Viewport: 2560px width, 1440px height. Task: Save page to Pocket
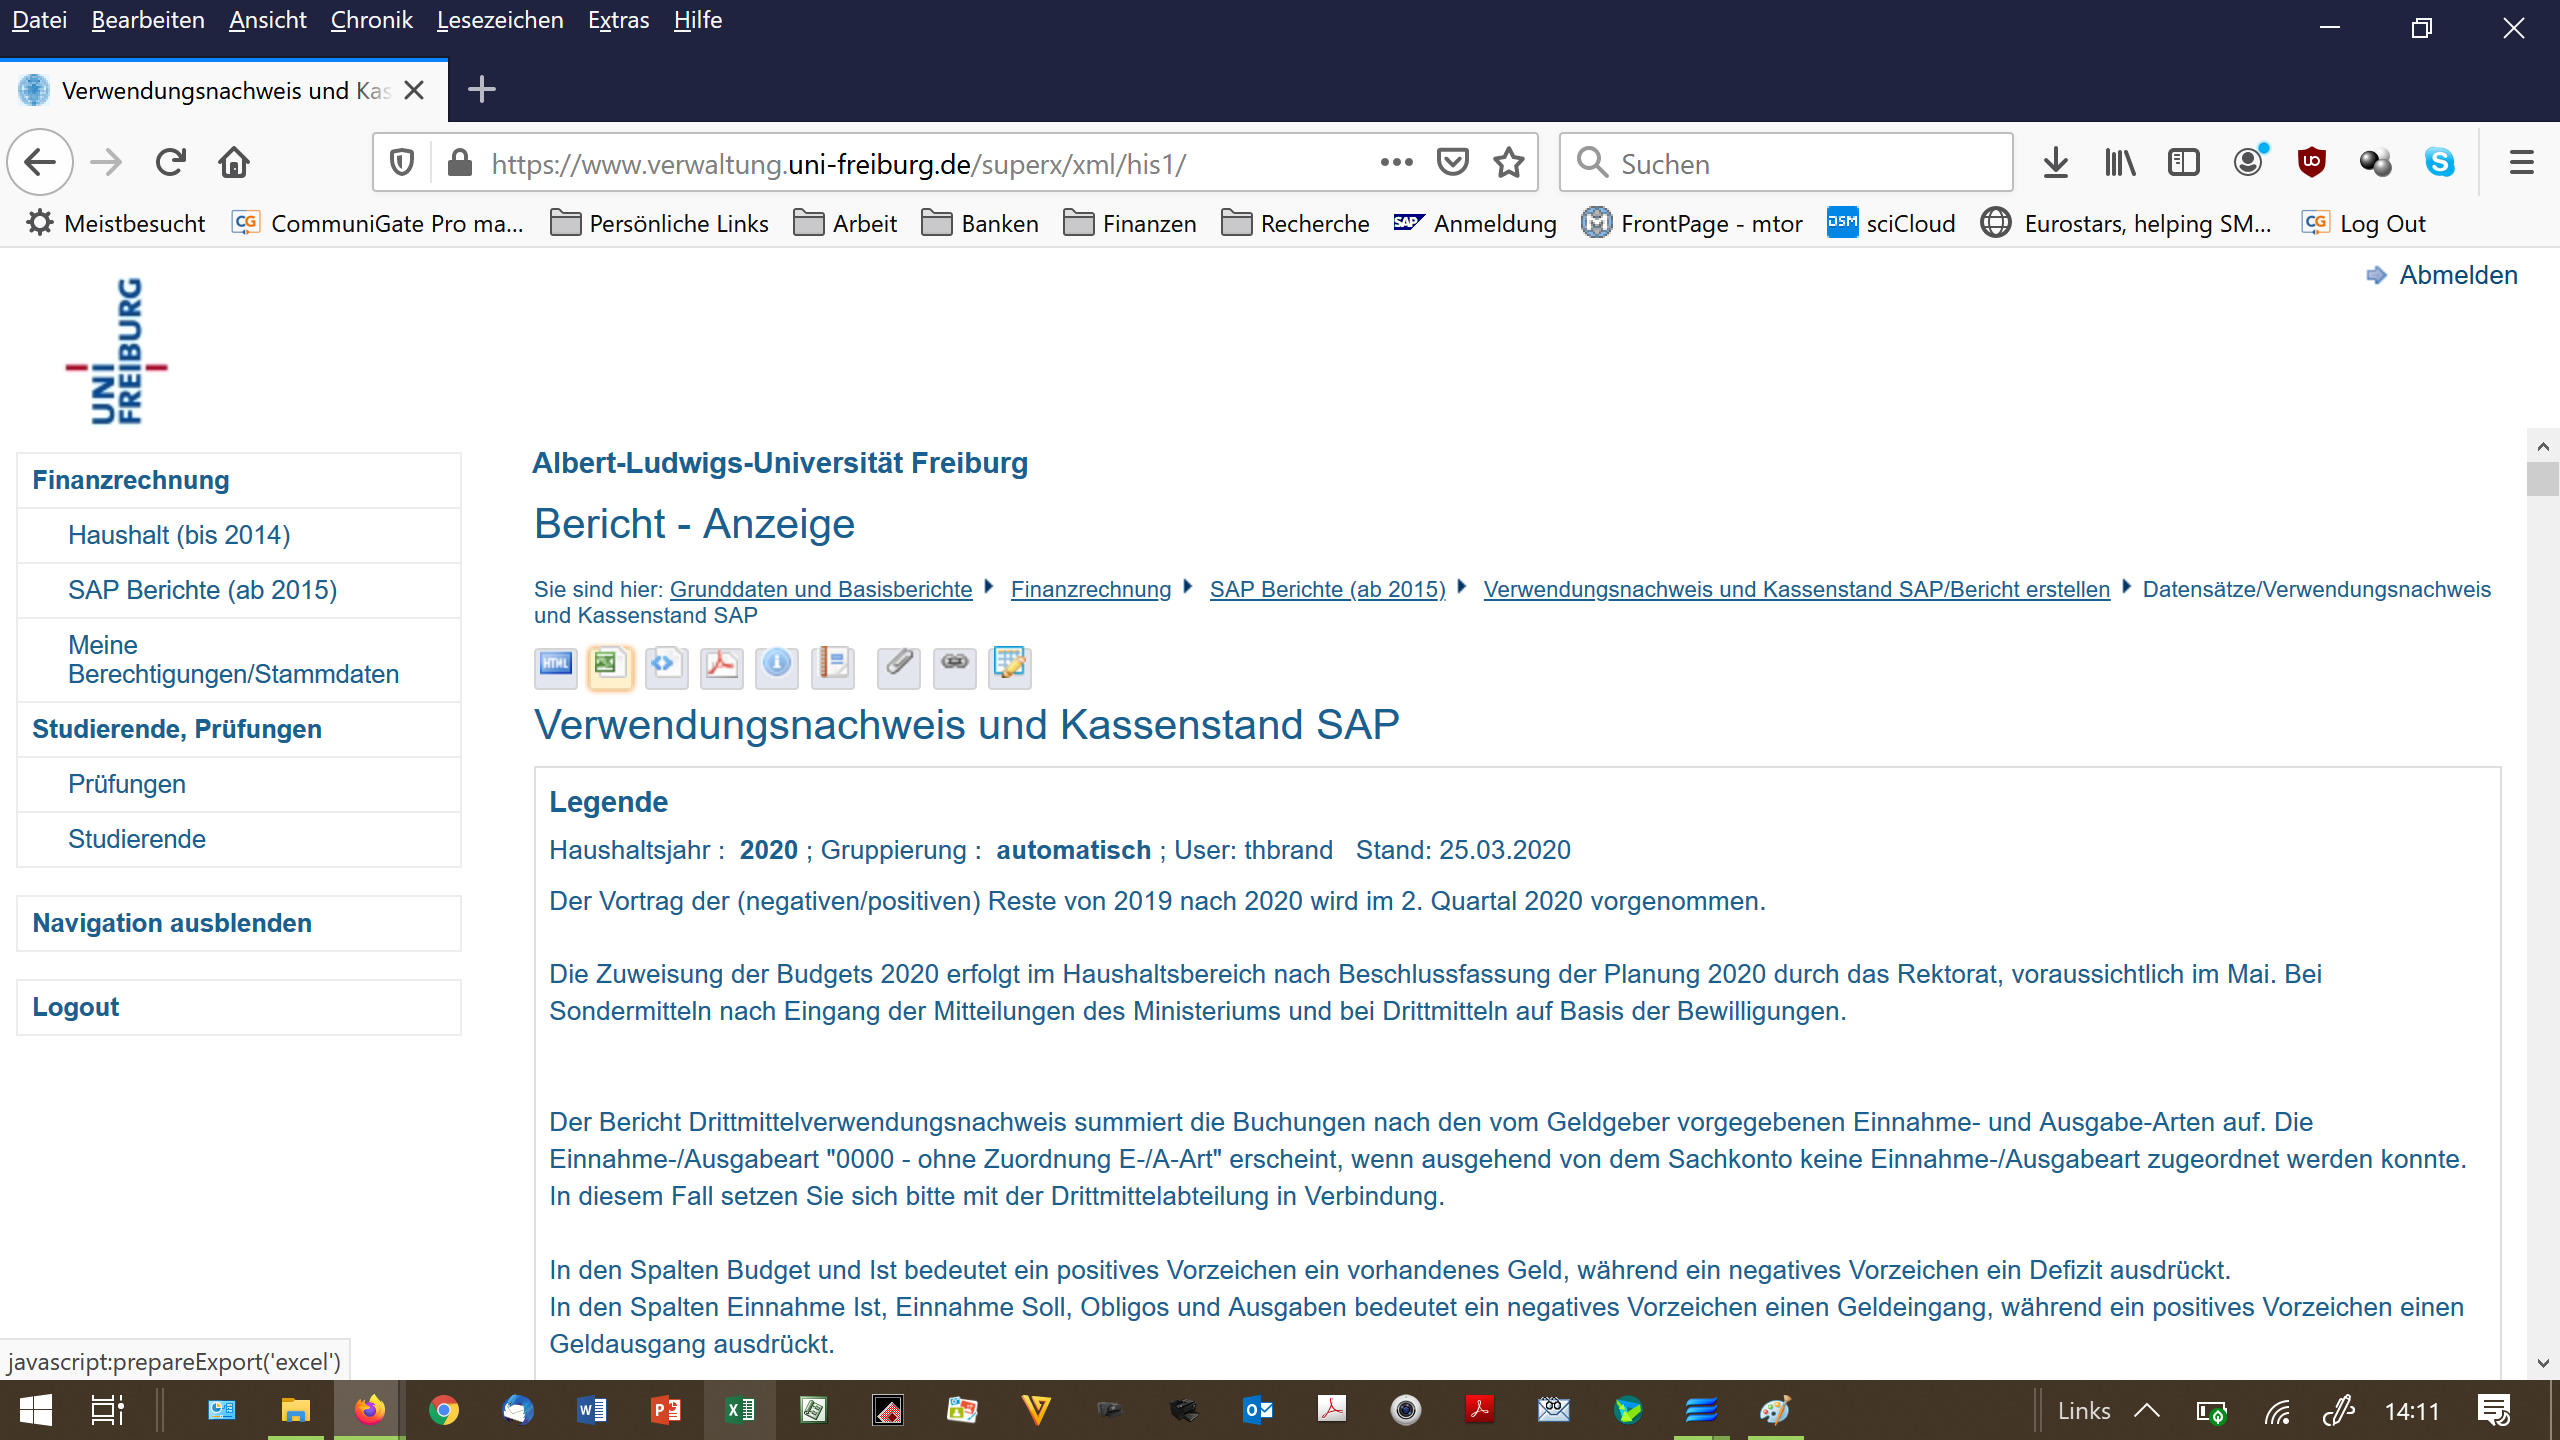1453,163
